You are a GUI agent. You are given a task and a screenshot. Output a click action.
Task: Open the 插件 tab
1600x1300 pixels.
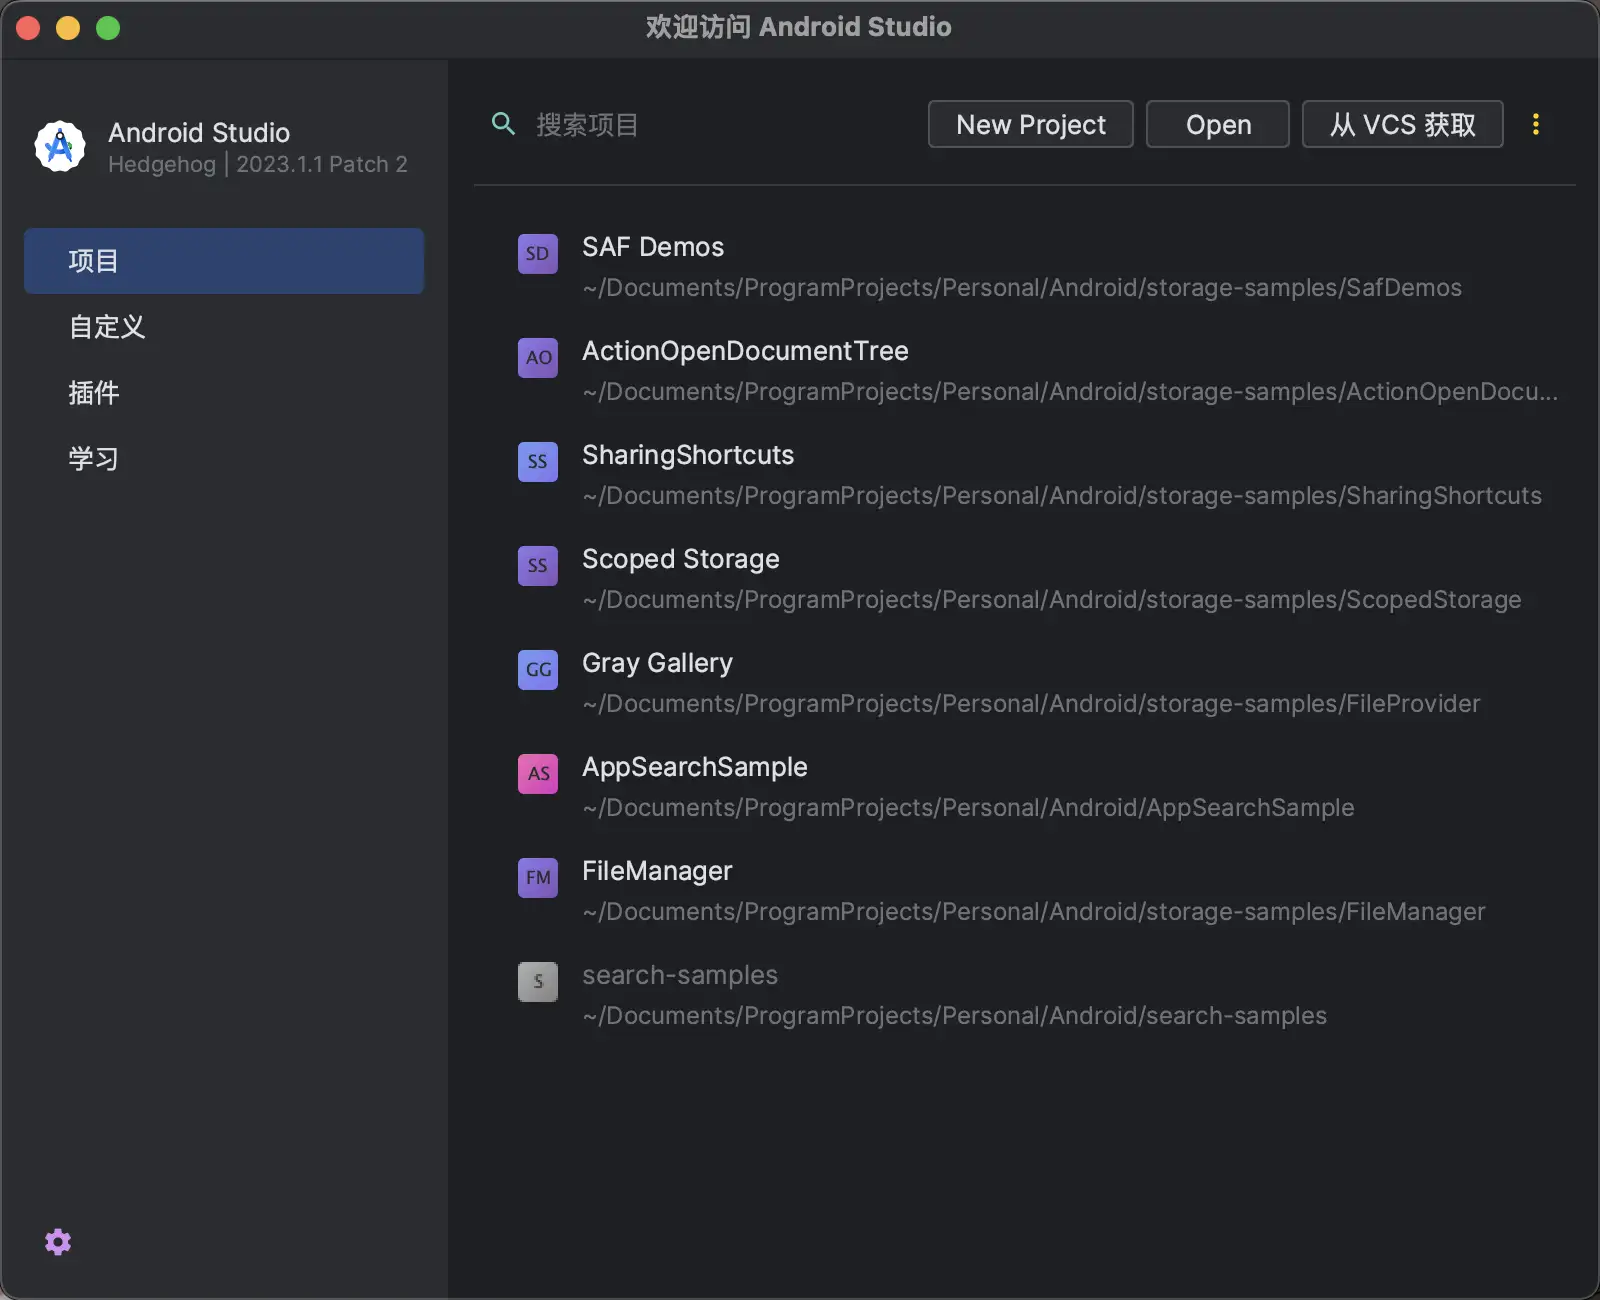[x=224, y=393]
